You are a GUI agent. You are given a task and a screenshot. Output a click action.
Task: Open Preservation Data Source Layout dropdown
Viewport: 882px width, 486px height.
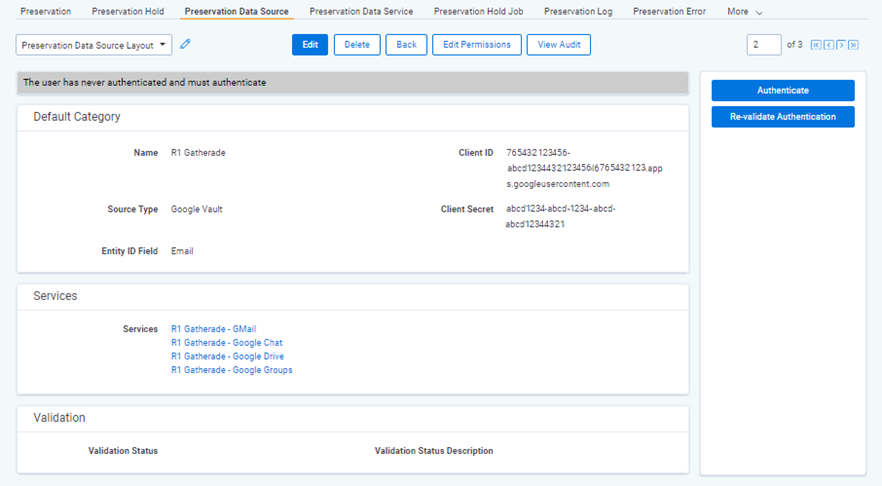(x=93, y=45)
